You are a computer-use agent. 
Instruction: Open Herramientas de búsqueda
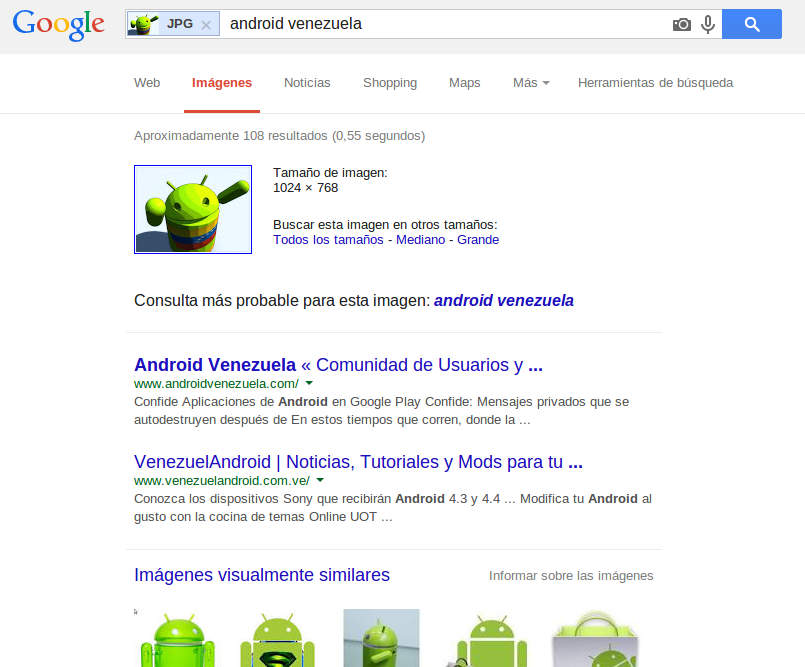(655, 83)
